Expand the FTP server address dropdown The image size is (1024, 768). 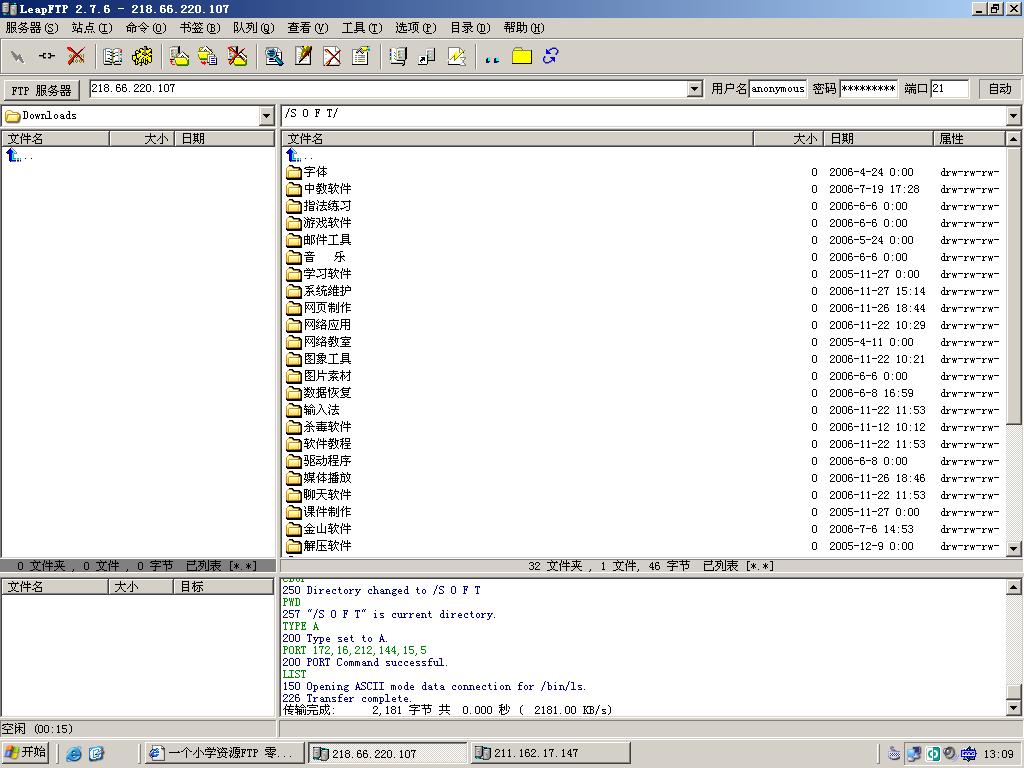pyautogui.click(x=695, y=89)
